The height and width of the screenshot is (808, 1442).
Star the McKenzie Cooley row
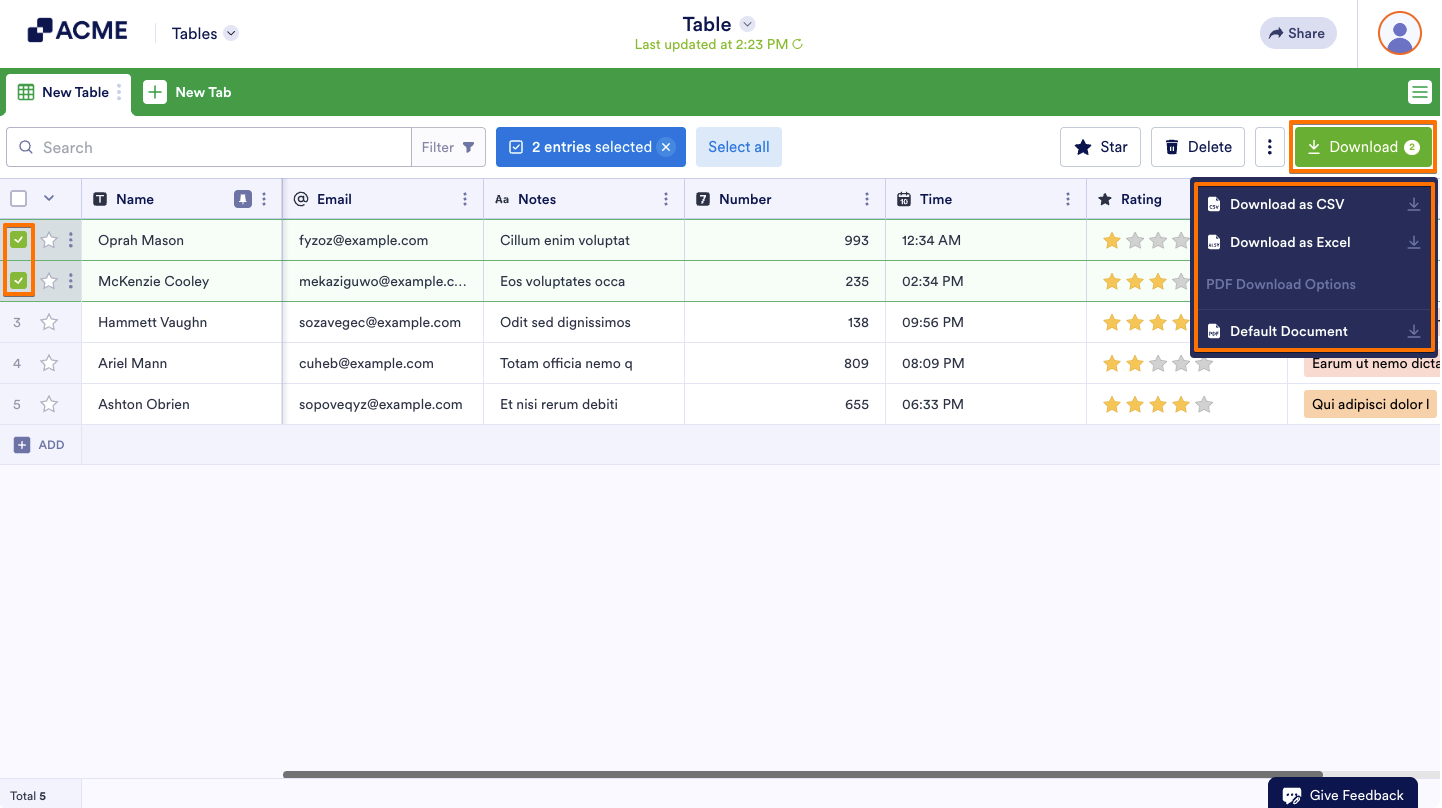(x=49, y=281)
